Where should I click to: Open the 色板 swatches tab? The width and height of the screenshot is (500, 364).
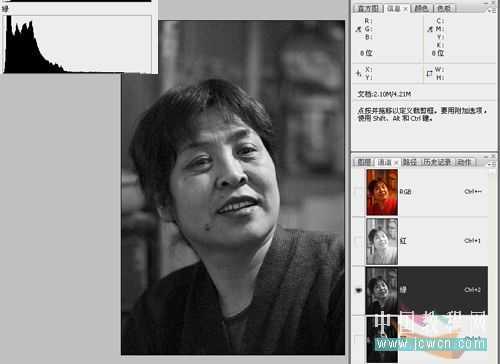point(444,8)
